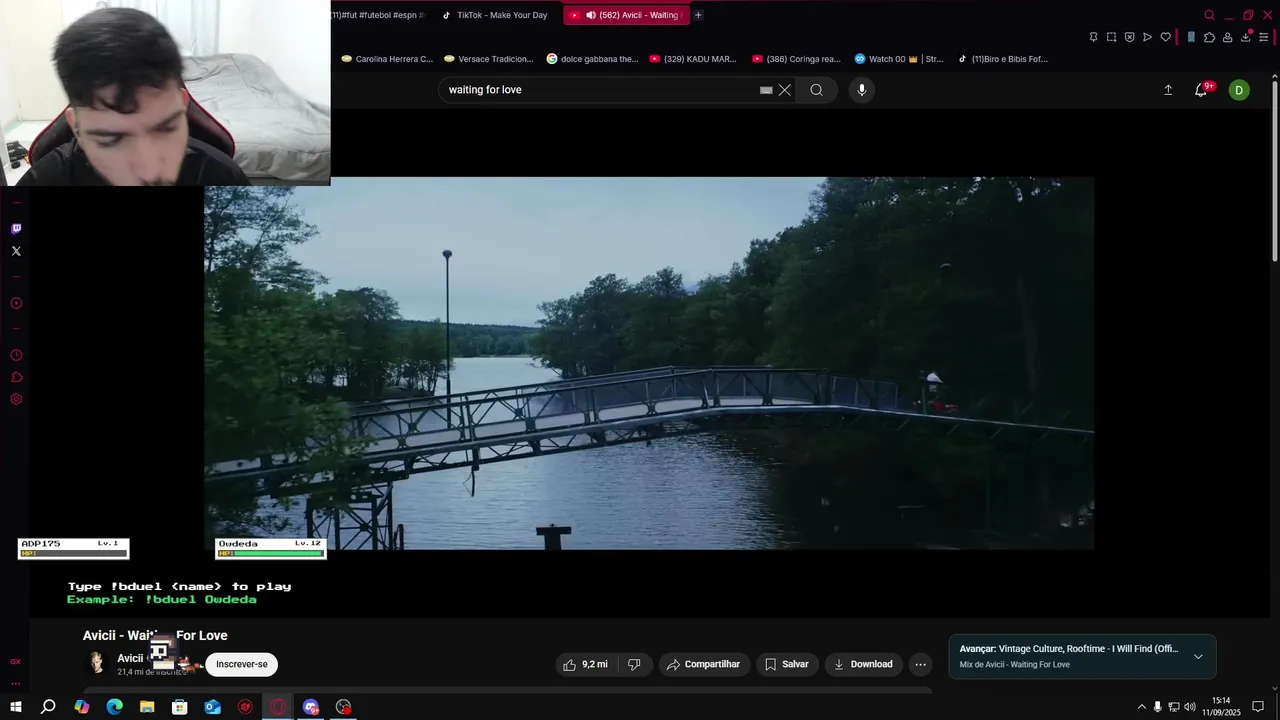This screenshot has width=1280, height=720.
Task: Open X (Twitter) in the sidebar
Action: [16, 251]
